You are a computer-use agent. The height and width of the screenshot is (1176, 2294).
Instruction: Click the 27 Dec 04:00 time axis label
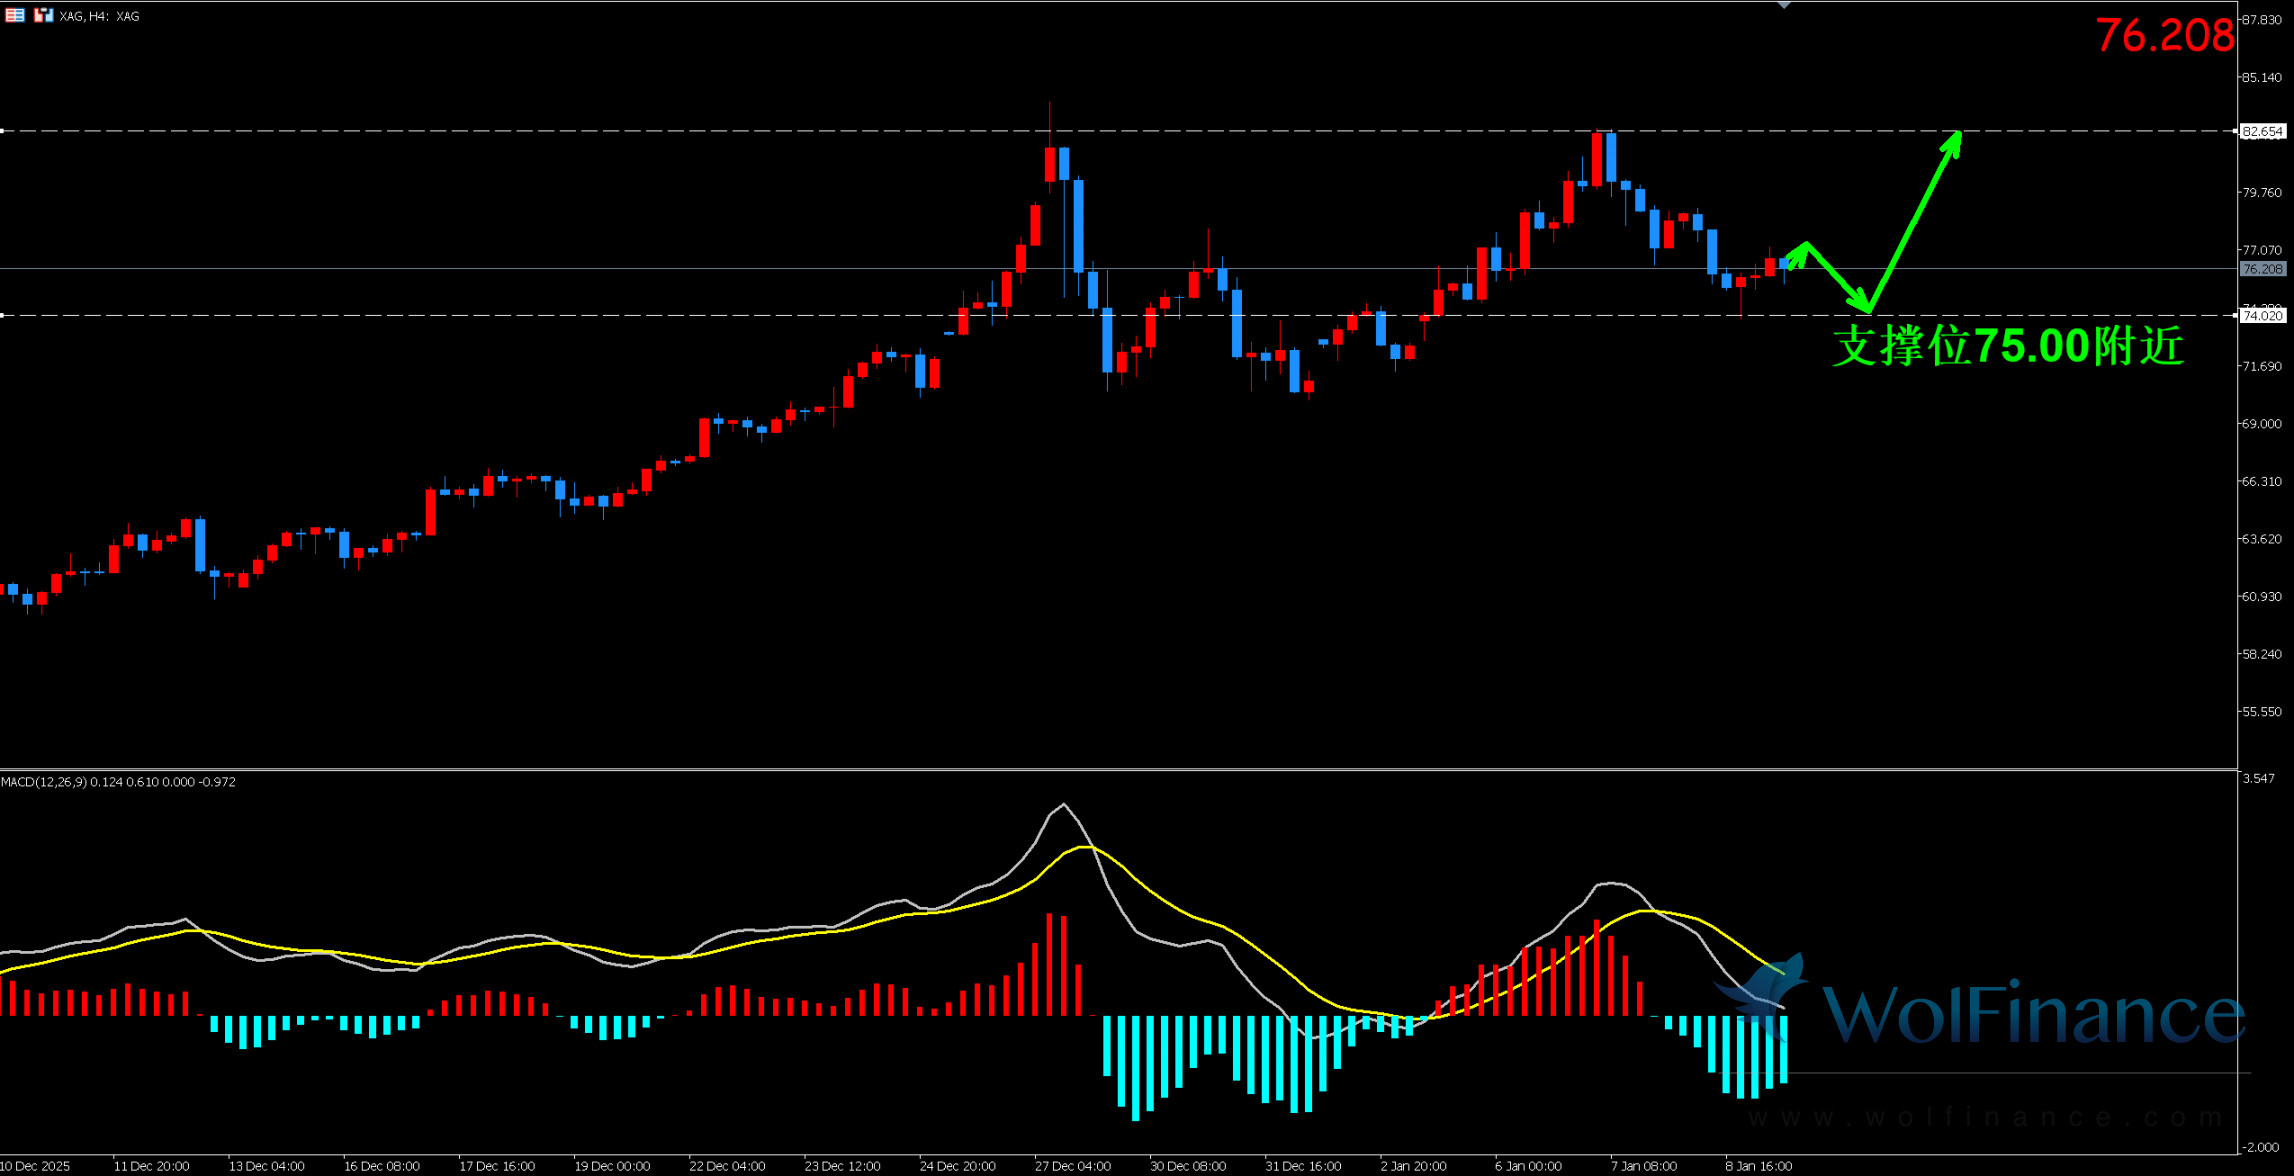pos(1072,1166)
